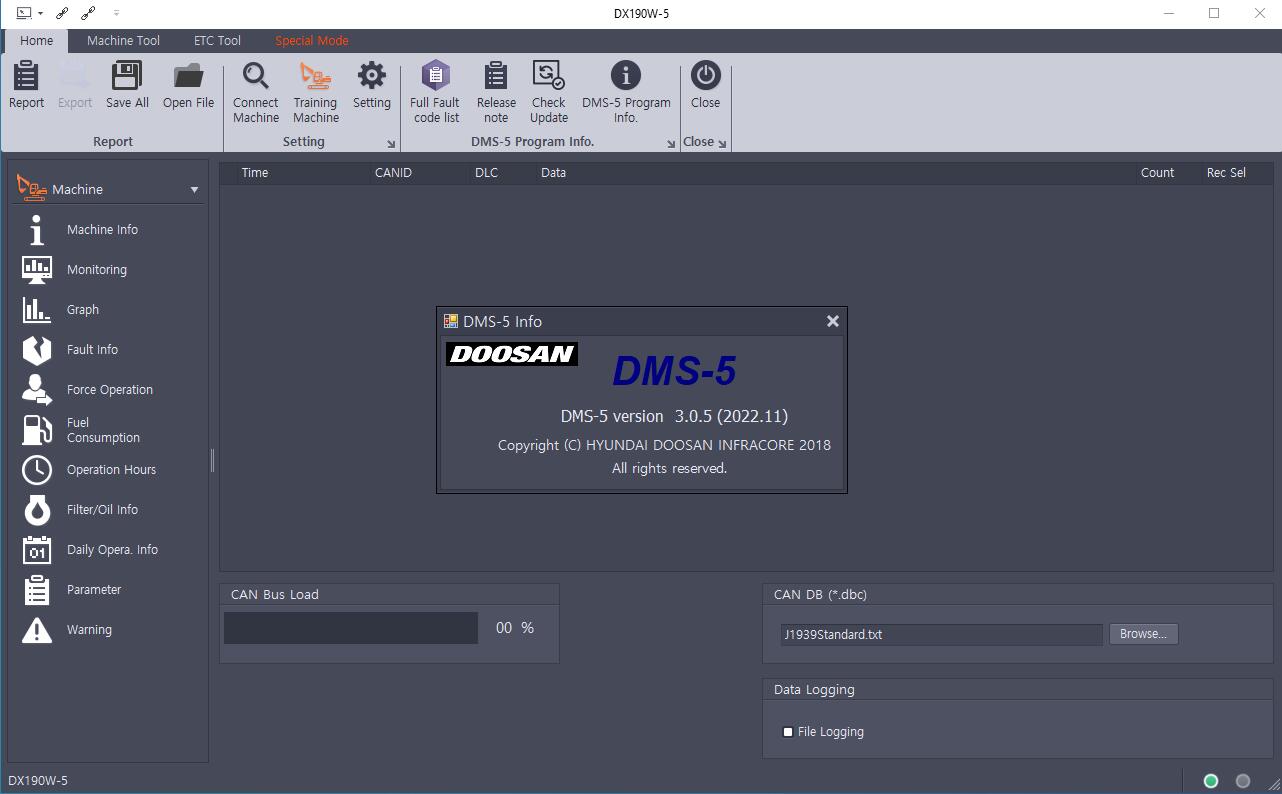
Task: Click second link icon in title bar
Action: 88,13
